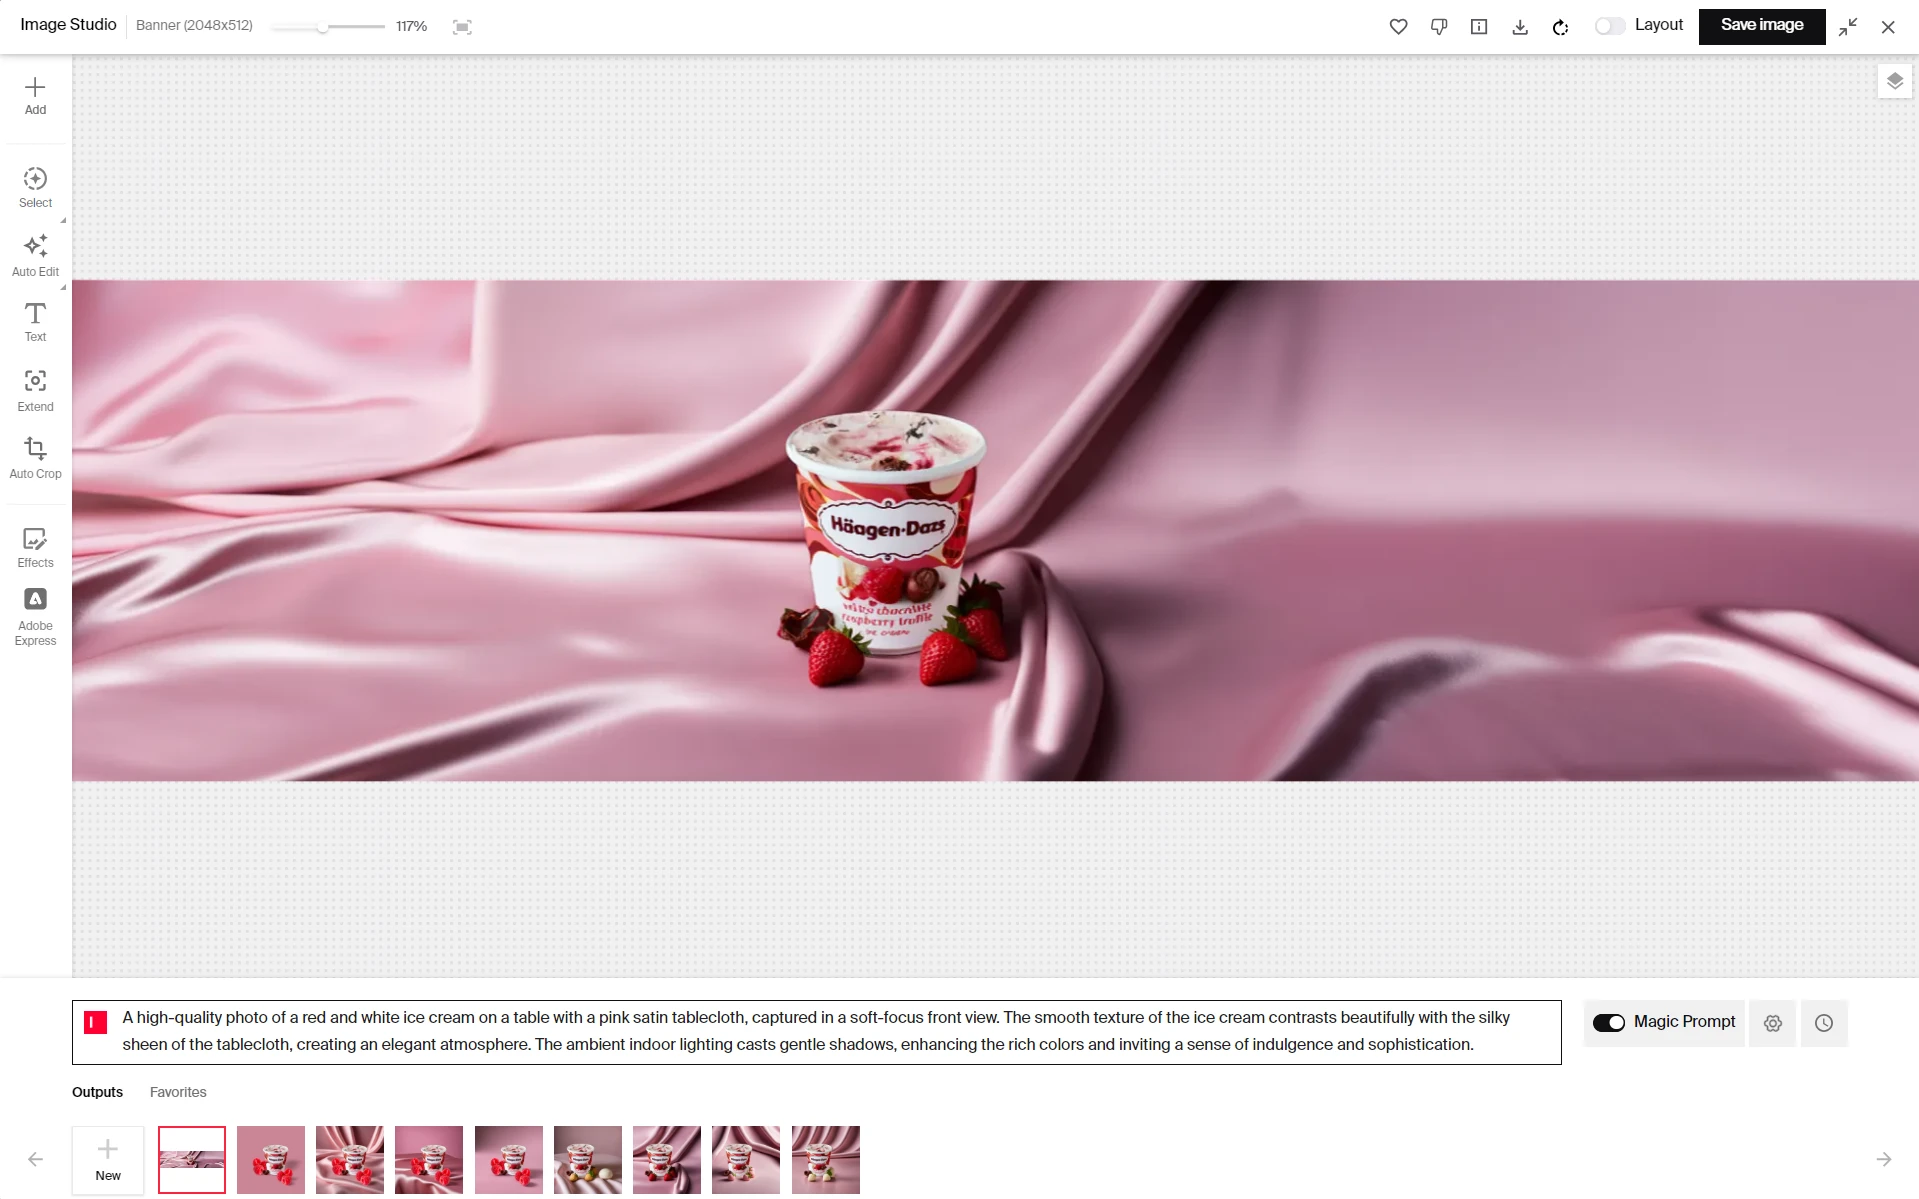This screenshot has width=1919, height=1199.
Task: Open the layers panel icon
Action: (1894, 81)
